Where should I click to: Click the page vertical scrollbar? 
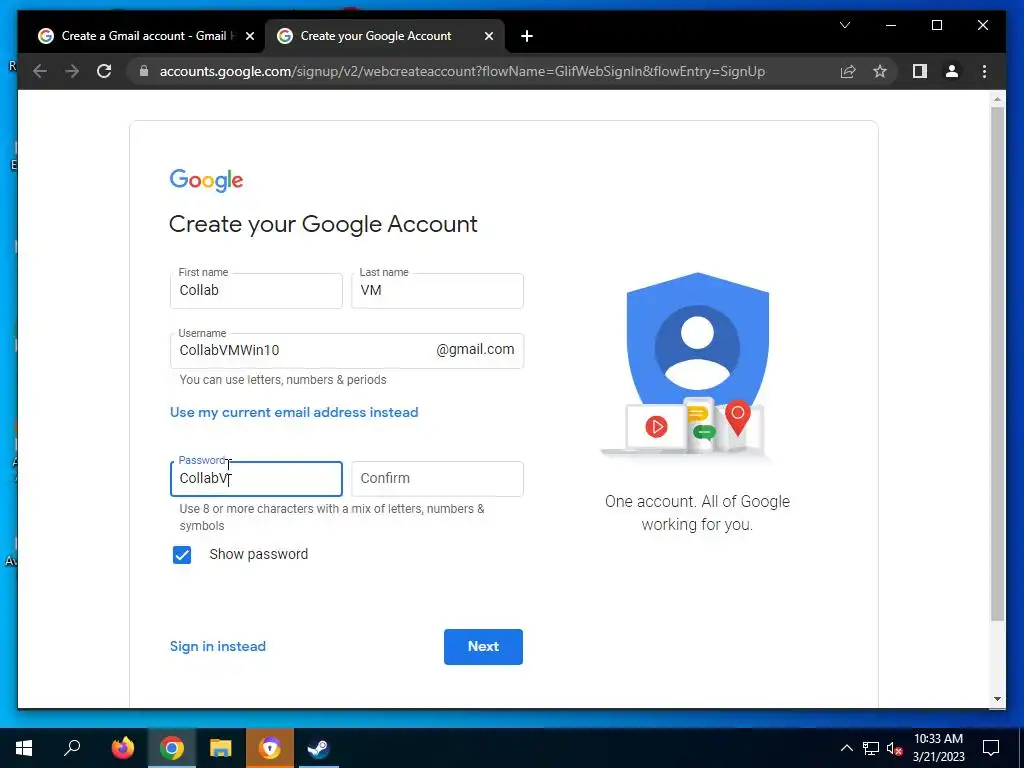click(x=997, y=364)
